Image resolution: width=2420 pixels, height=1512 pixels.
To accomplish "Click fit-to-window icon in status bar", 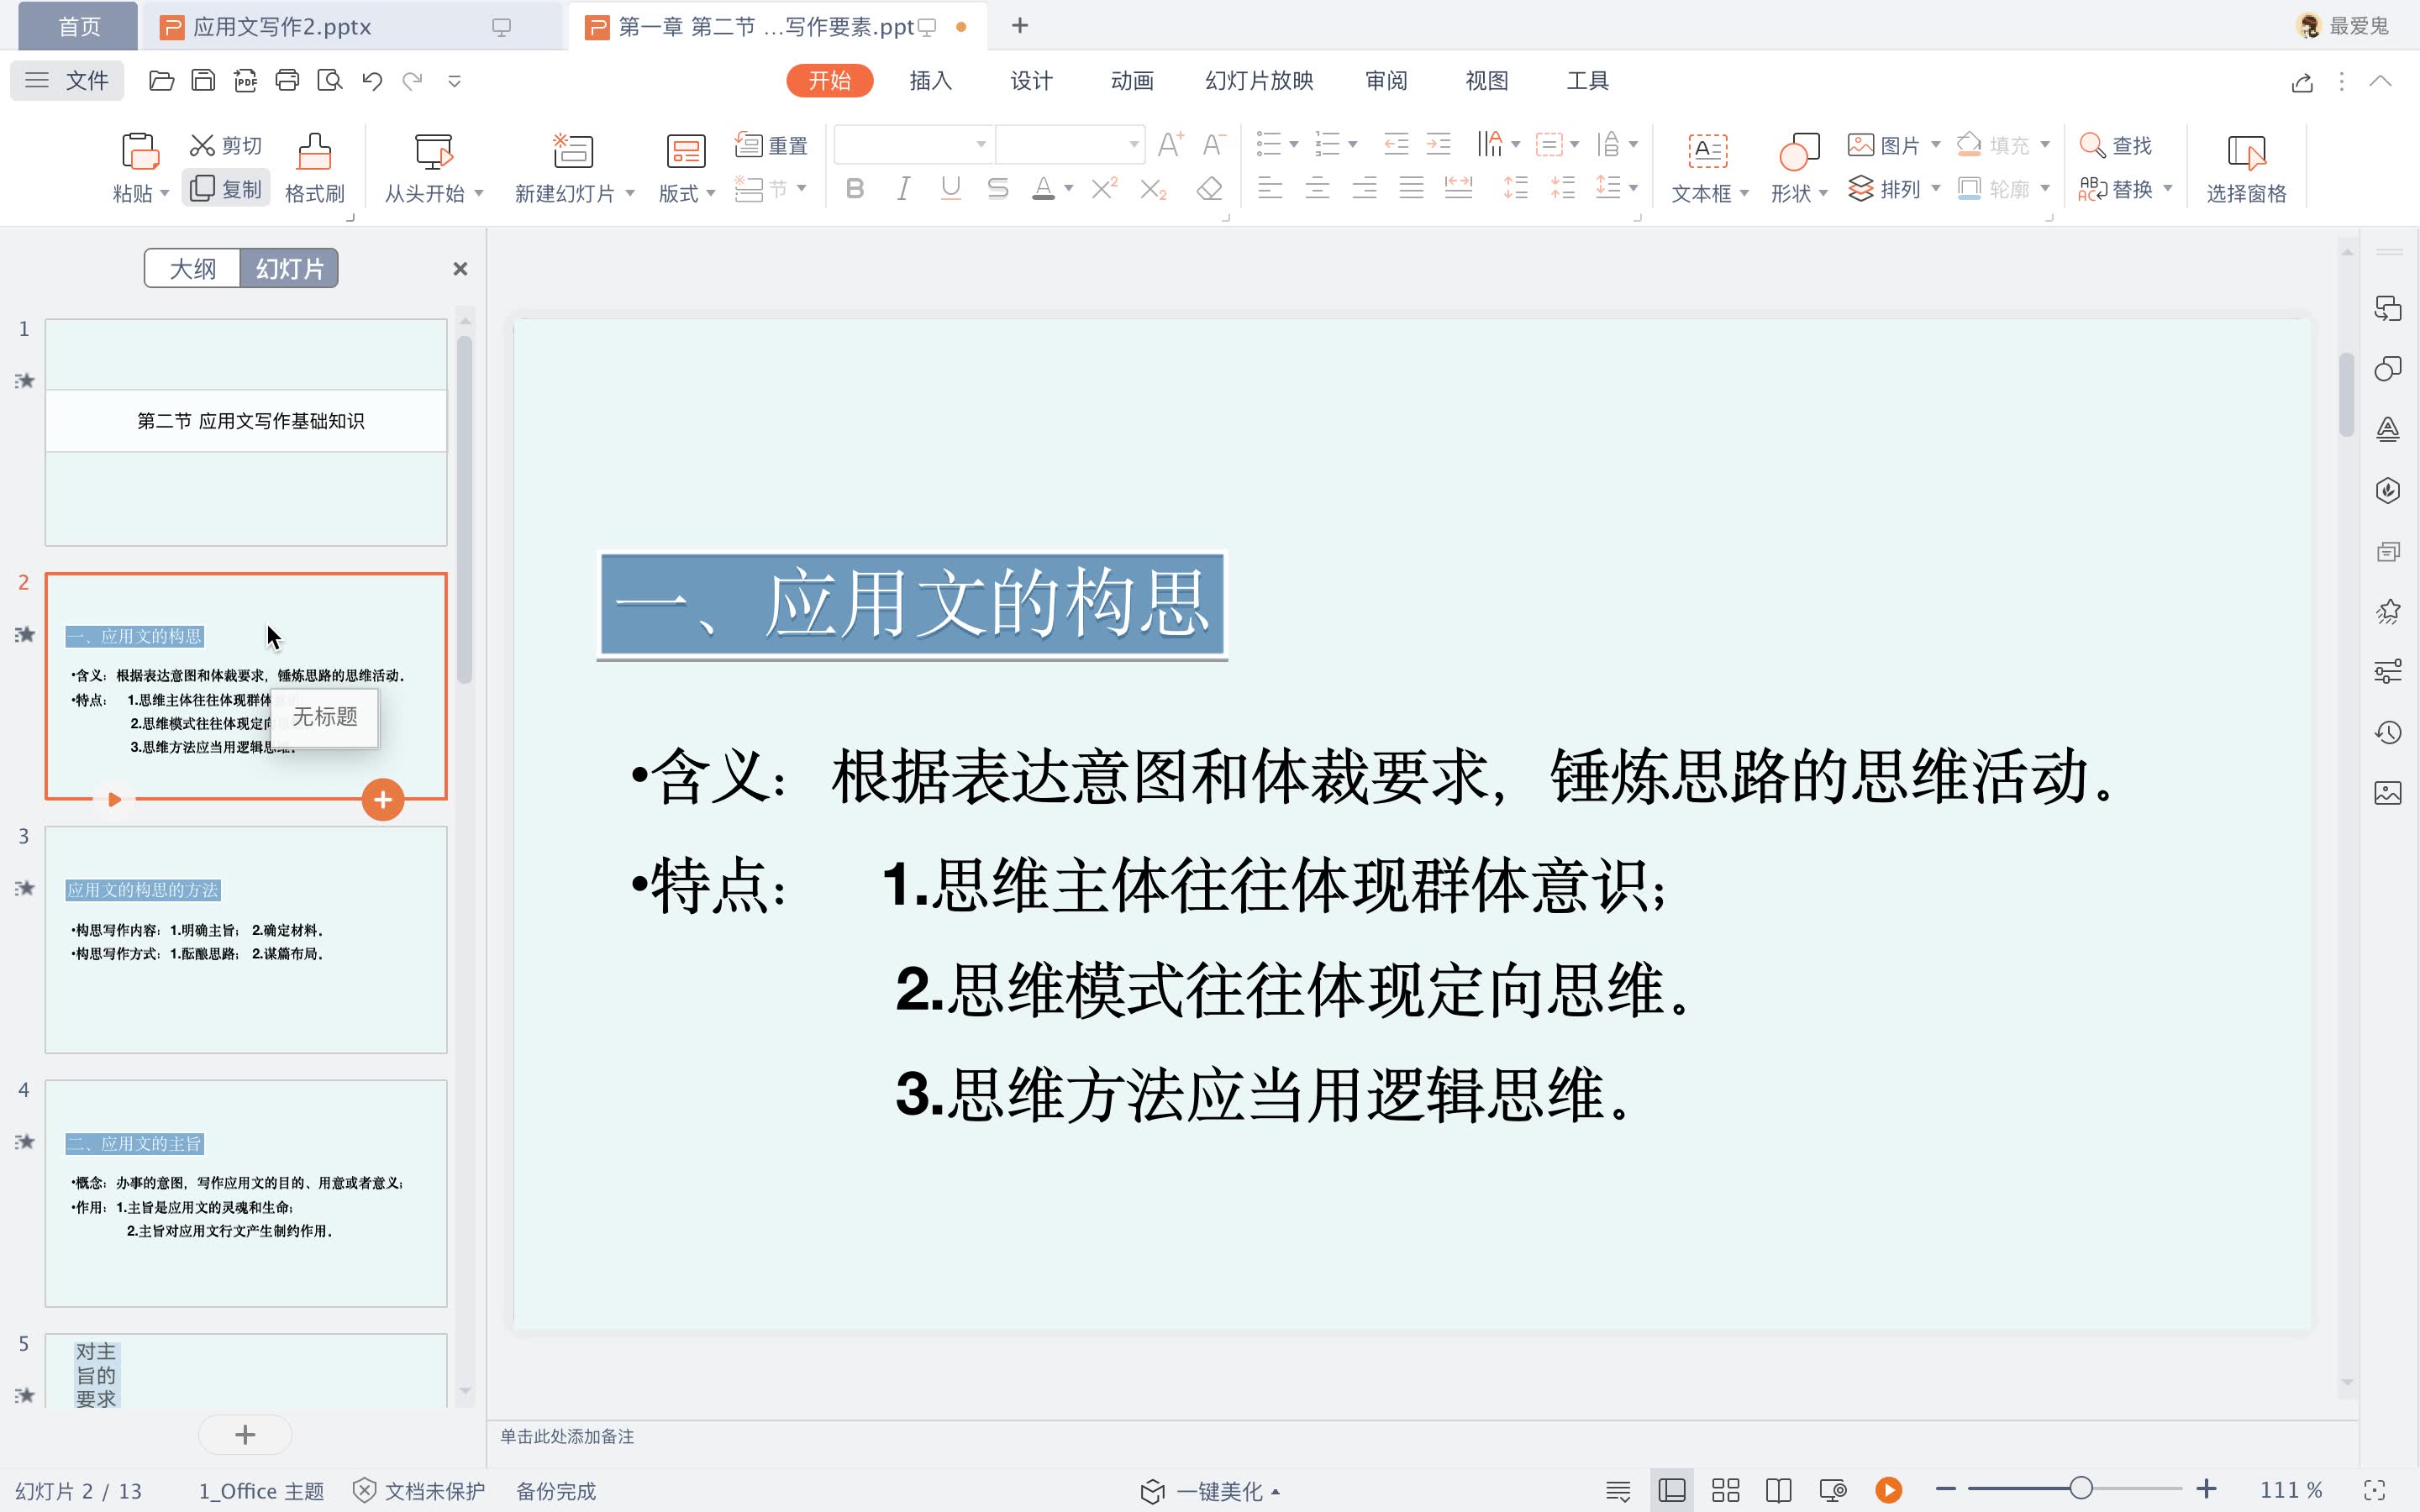I will point(2374,1490).
